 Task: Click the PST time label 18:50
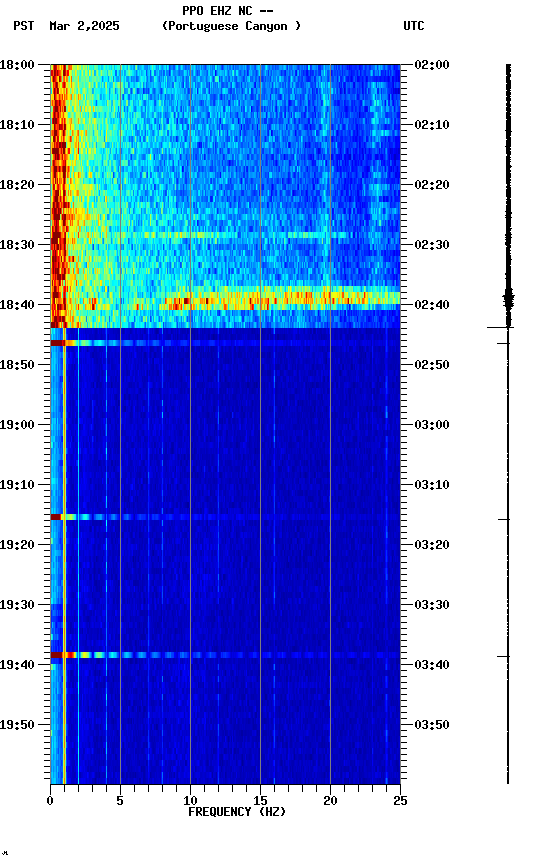click(x=17, y=365)
